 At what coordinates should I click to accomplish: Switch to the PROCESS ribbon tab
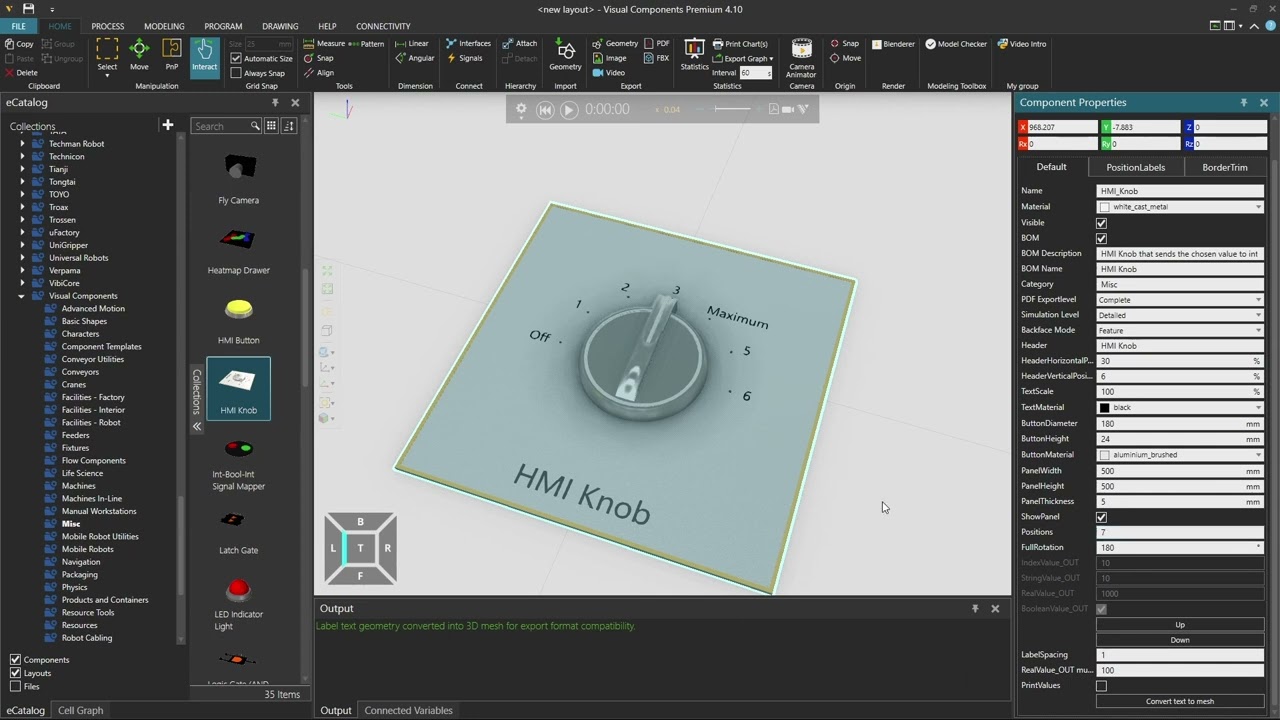click(x=108, y=26)
